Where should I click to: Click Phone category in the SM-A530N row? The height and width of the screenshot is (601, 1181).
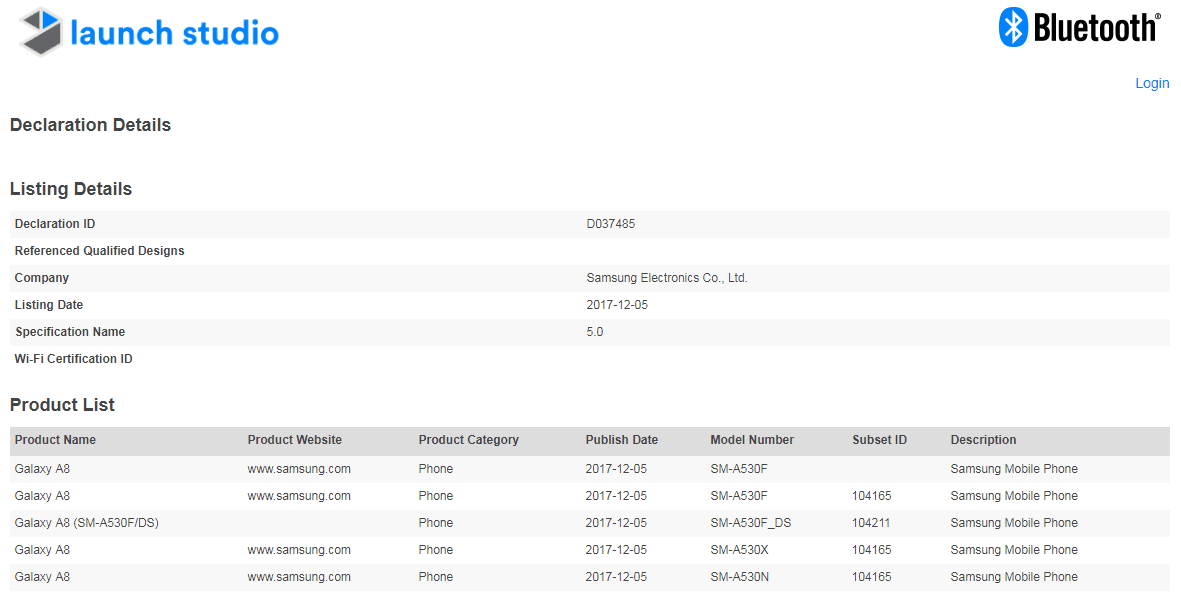436,577
